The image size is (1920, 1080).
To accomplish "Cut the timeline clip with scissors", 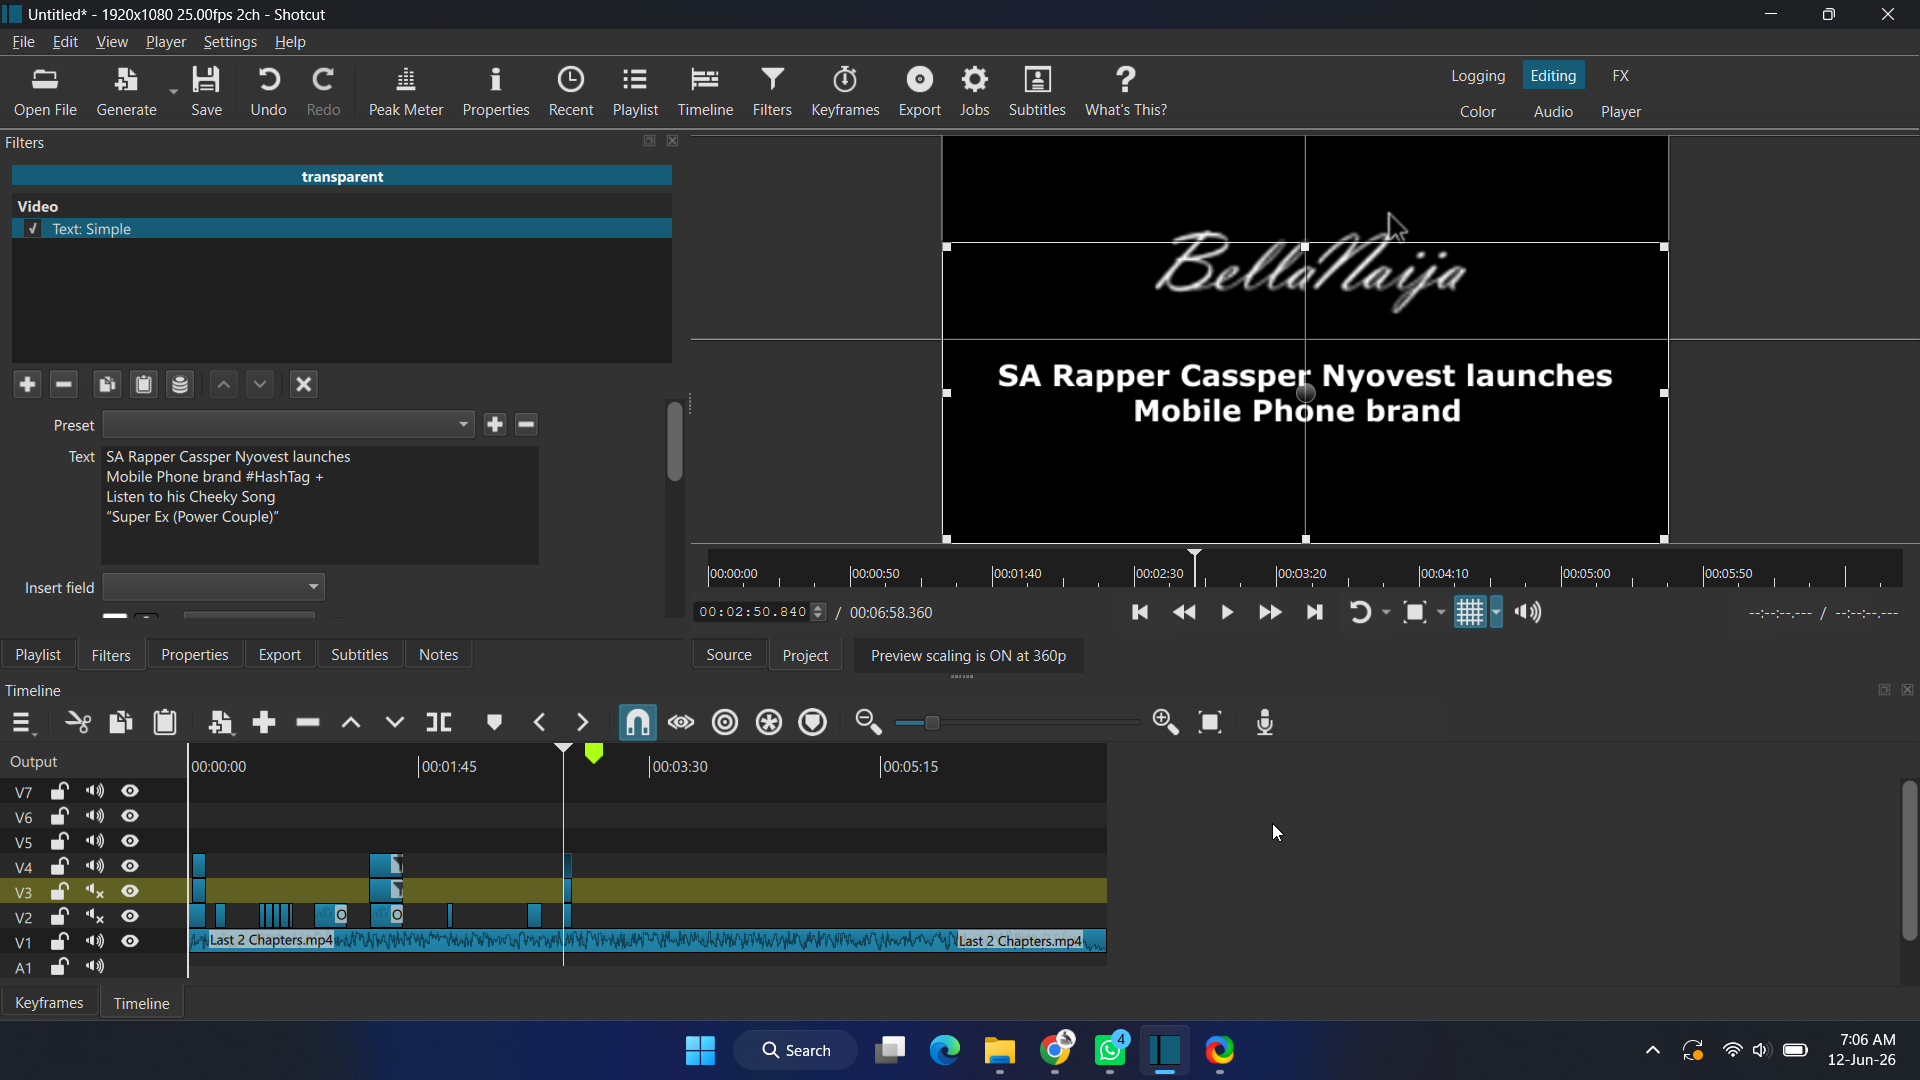I will coord(77,722).
